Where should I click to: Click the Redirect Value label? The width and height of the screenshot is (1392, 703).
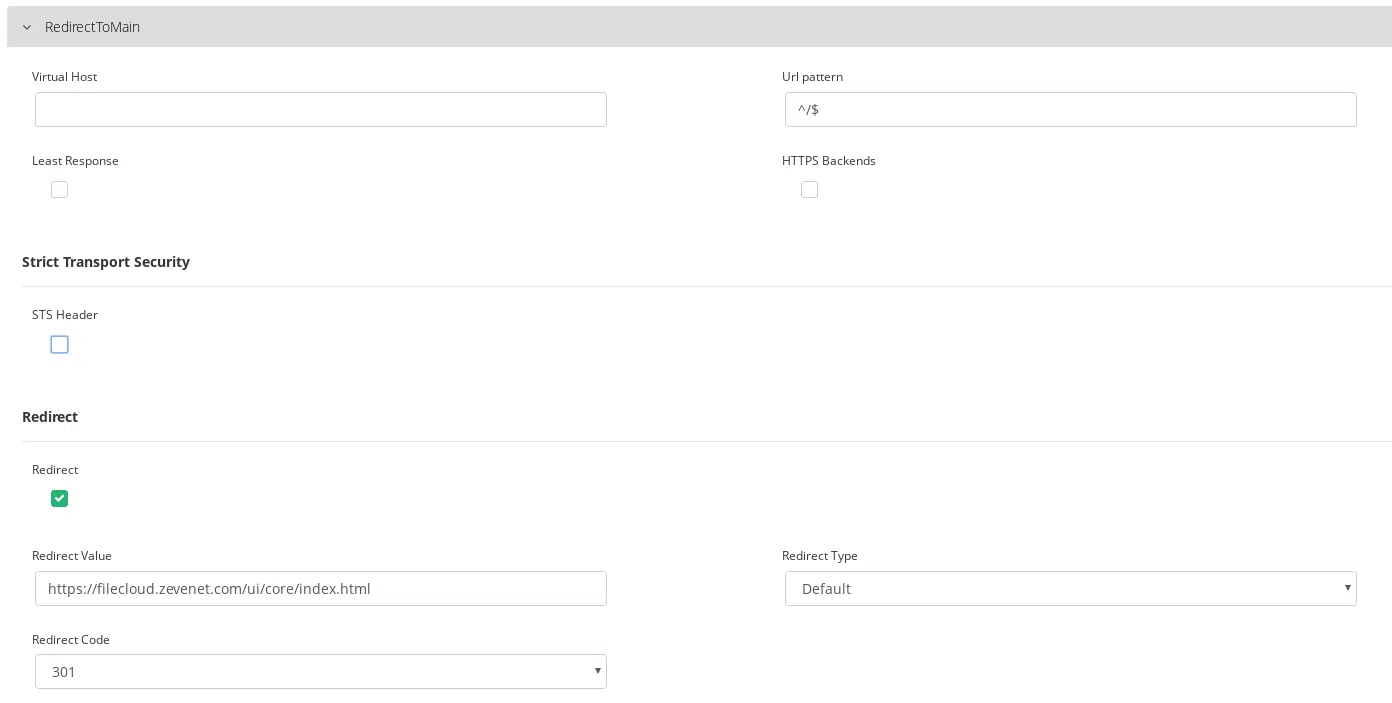coord(72,556)
